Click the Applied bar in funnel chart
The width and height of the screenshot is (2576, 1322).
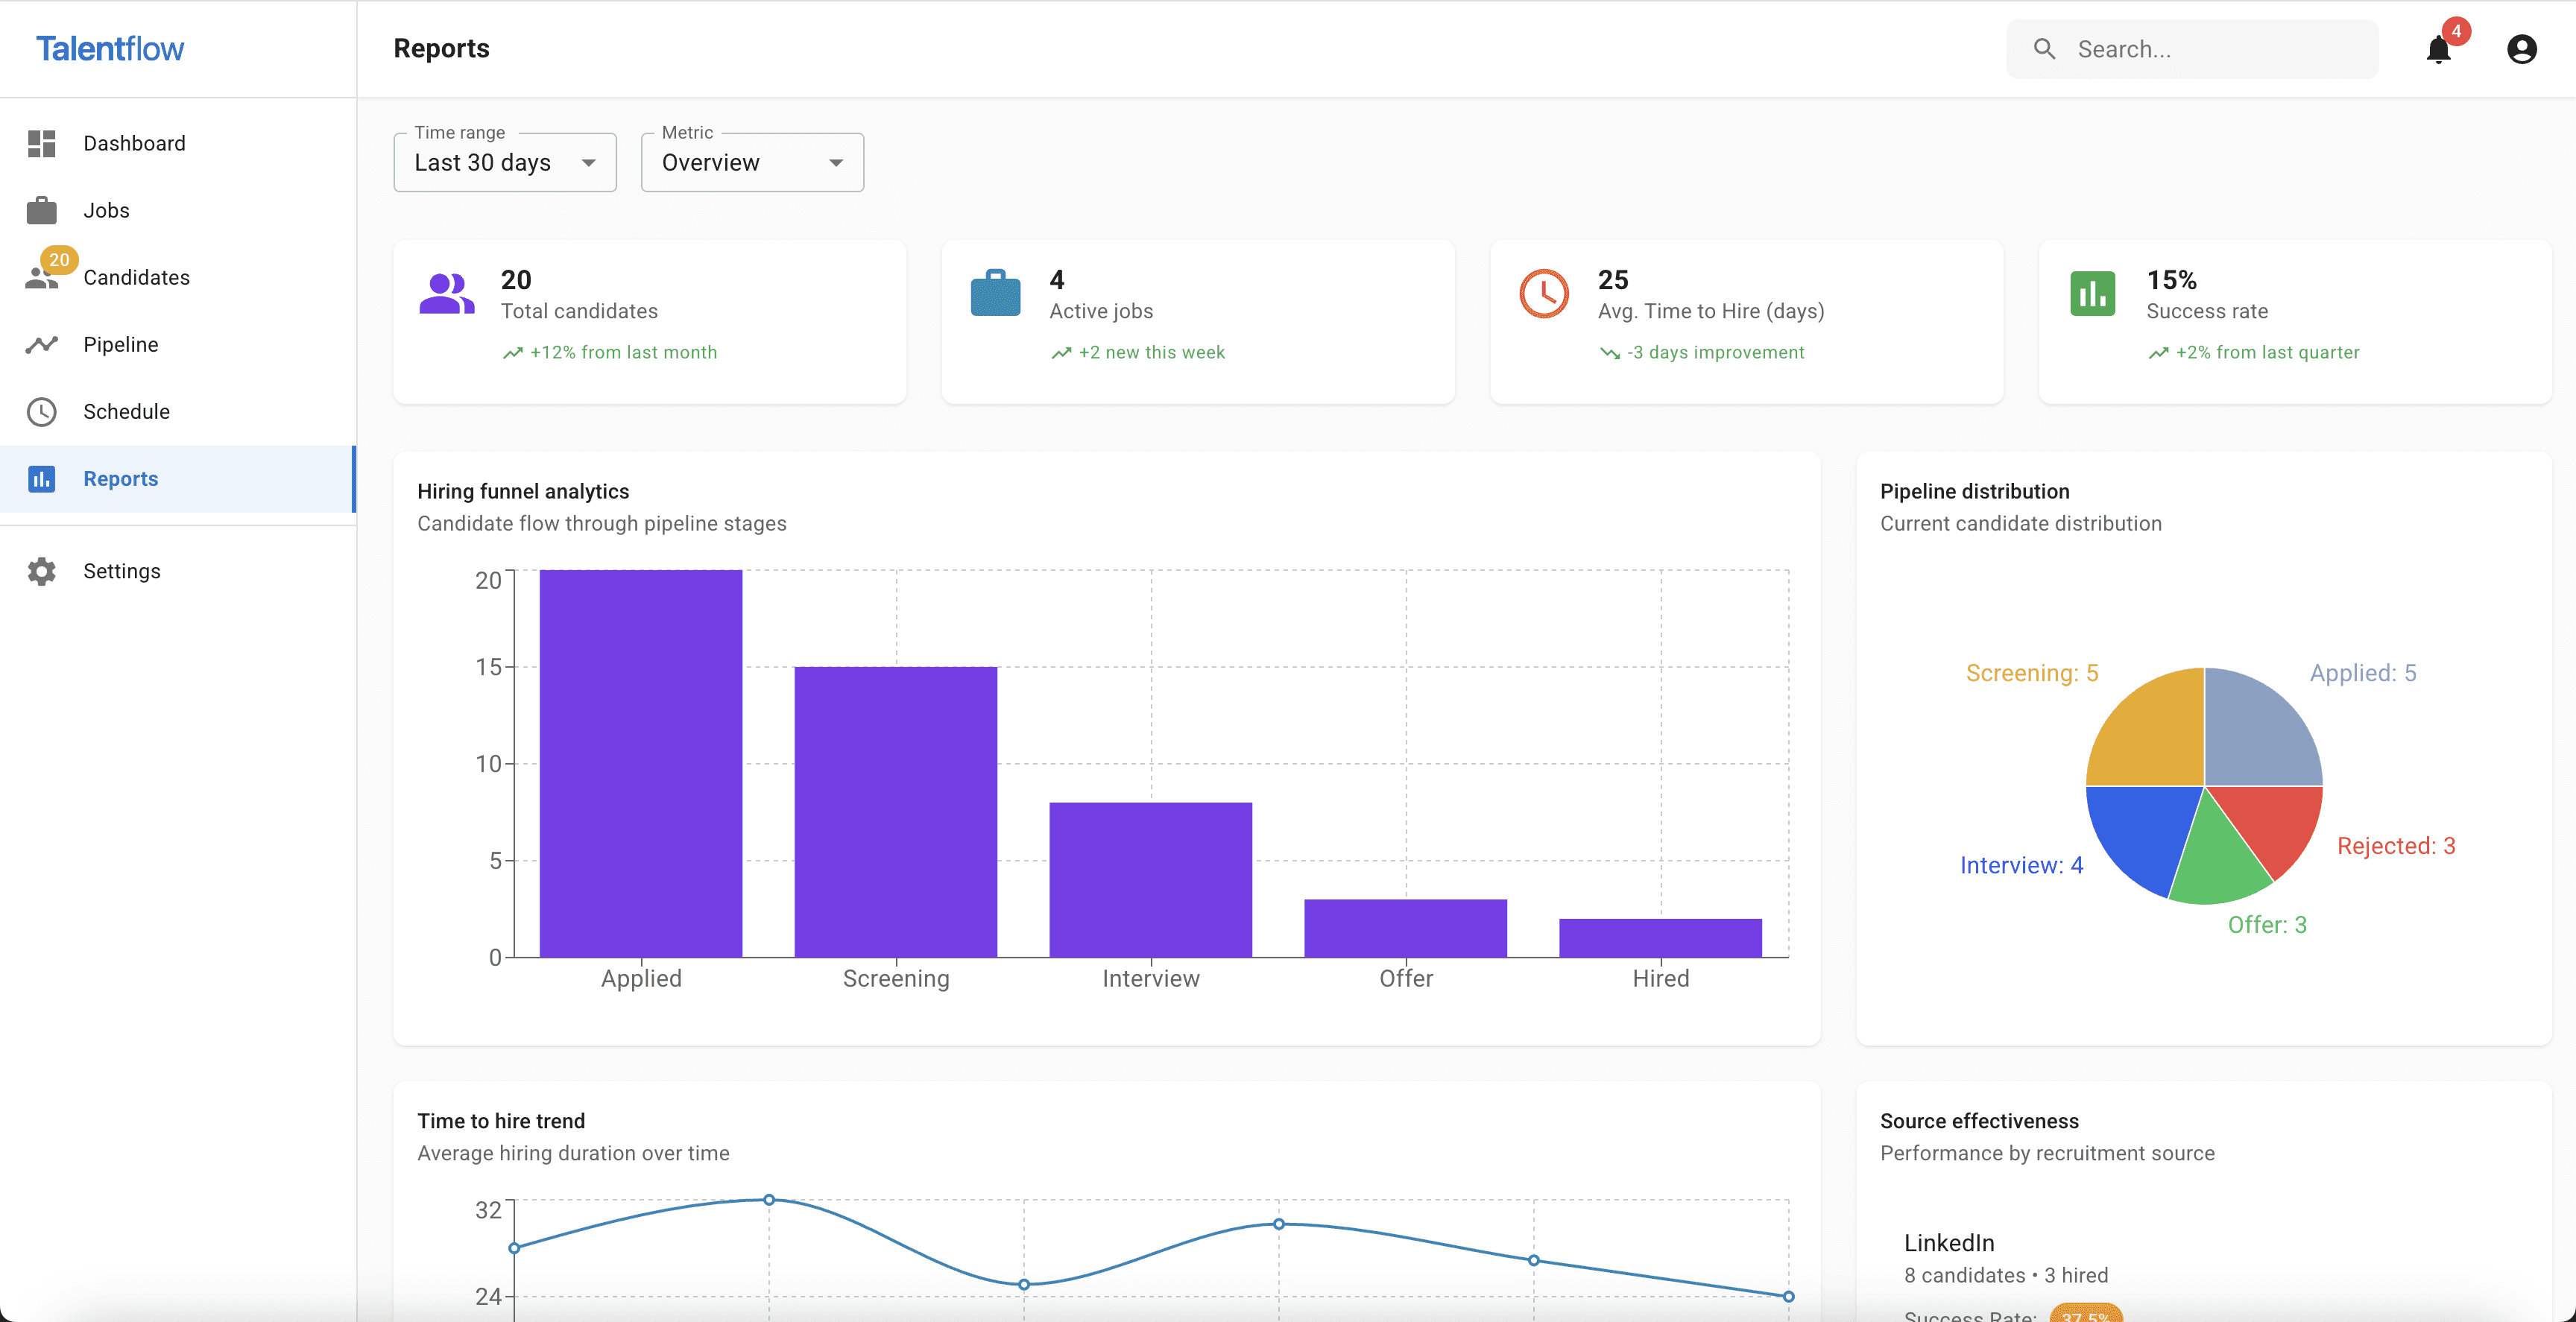[641, 763]
